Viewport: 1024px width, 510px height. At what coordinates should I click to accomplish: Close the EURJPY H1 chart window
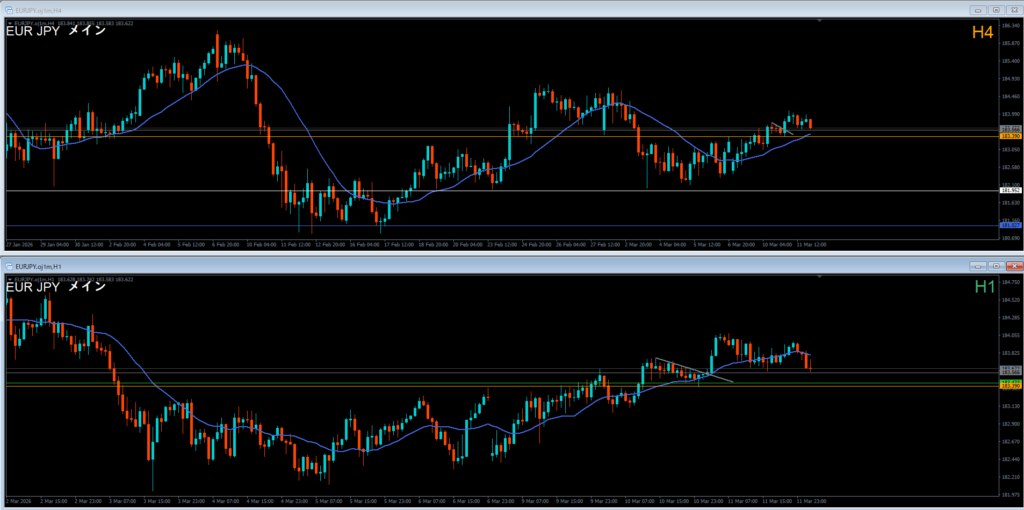click(x=1013, y=266)
